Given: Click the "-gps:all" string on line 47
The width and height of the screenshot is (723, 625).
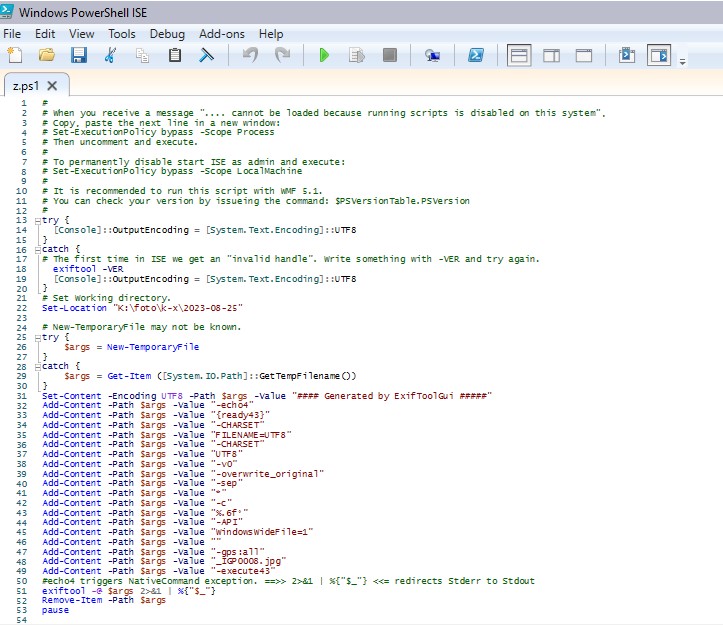Looking at the screenshot, I should [237, 552].
